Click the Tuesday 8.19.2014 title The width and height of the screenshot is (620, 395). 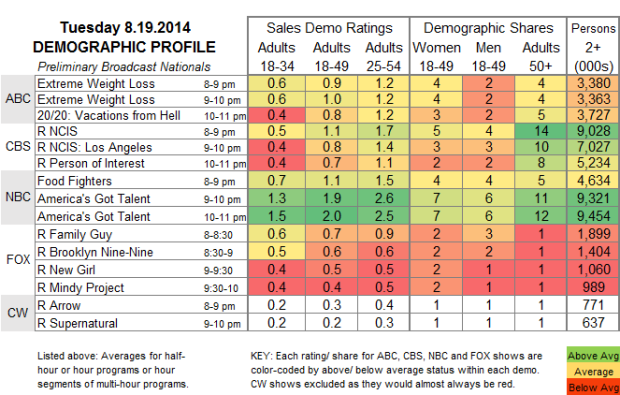(x=125, y=28)
